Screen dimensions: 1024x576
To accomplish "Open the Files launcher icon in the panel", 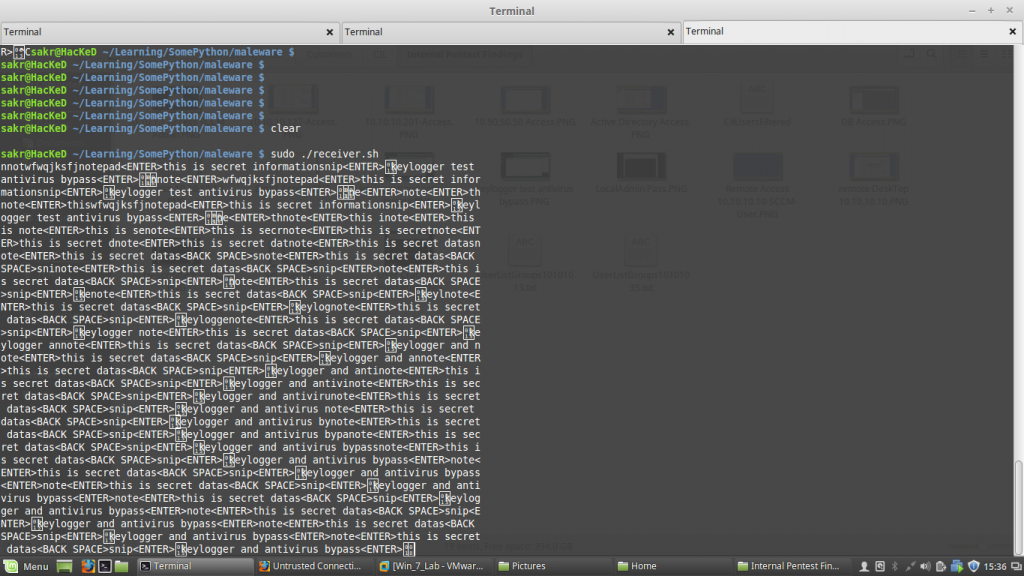I will tap(121, 566).
